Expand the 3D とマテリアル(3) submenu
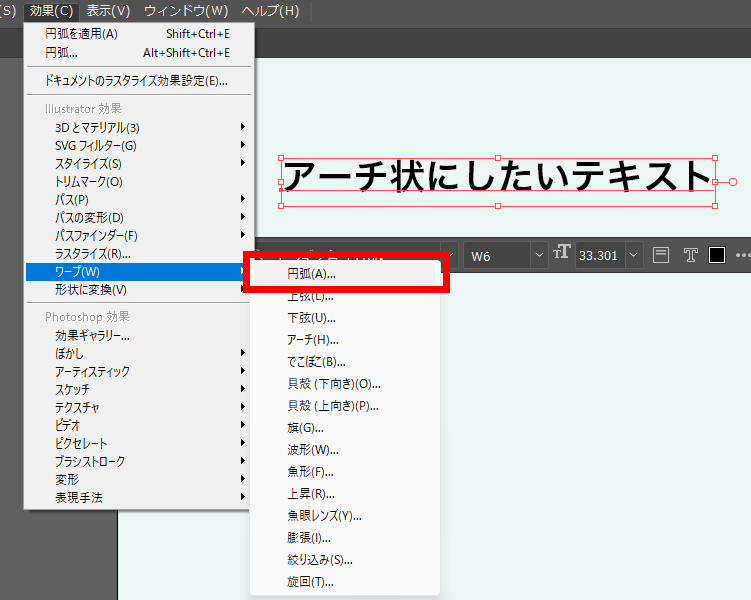The height and width of the screenshot is (600, 751). click(138, 127)
